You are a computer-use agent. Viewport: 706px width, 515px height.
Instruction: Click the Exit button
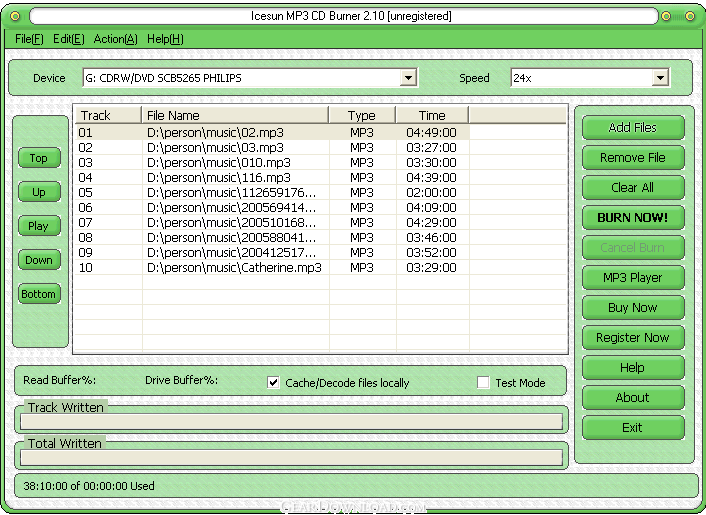coord(633,428)
